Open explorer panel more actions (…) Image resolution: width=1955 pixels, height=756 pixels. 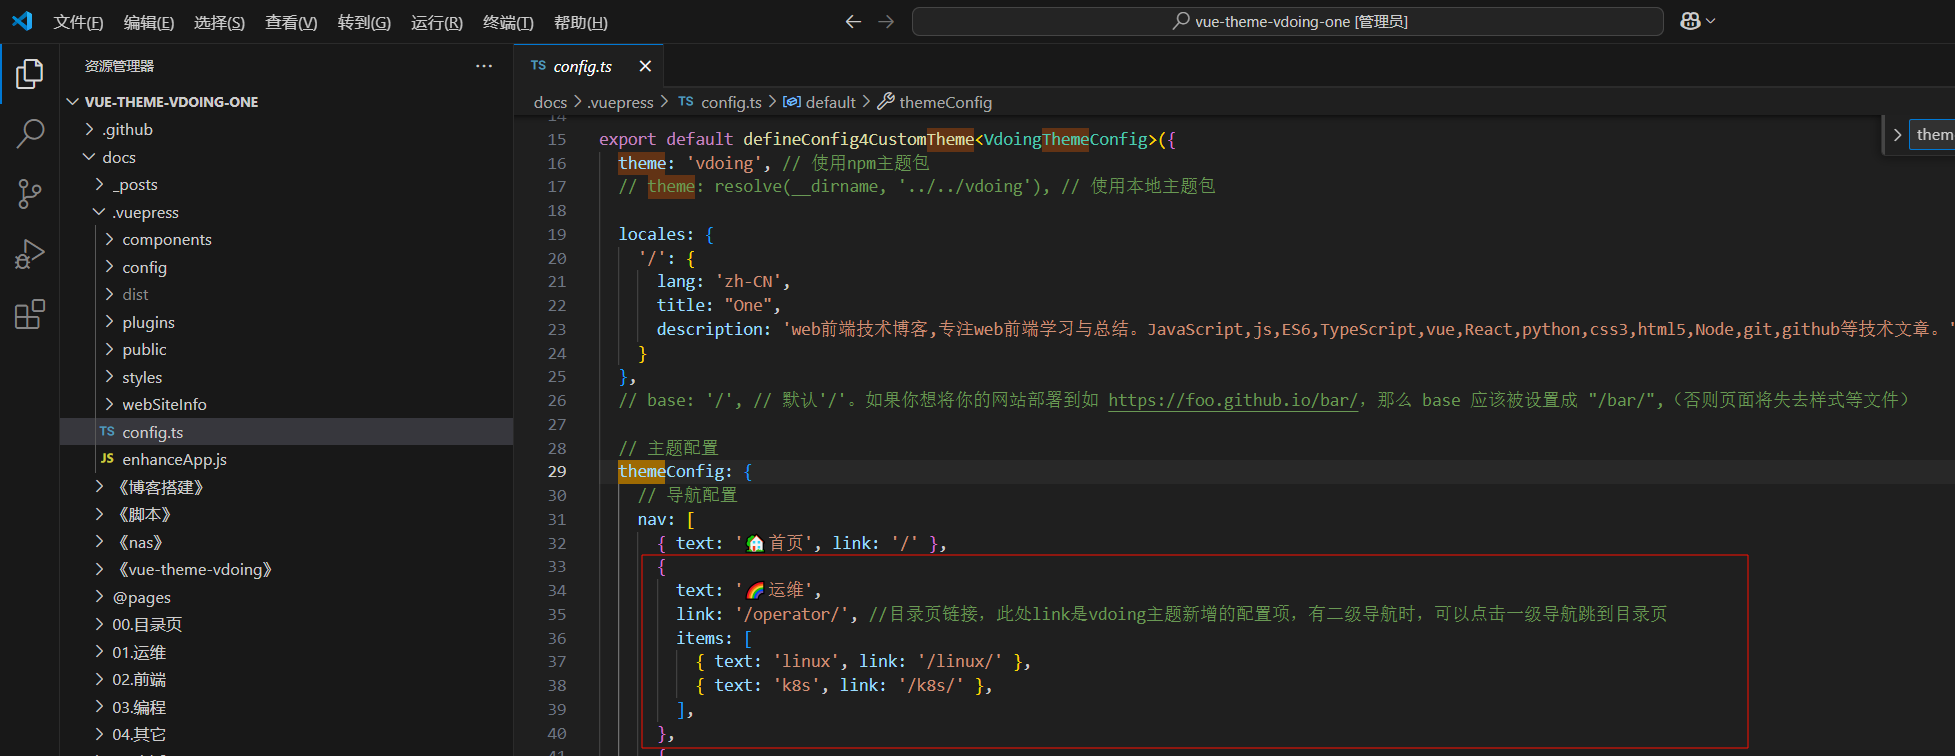click(x=484, y=66)
